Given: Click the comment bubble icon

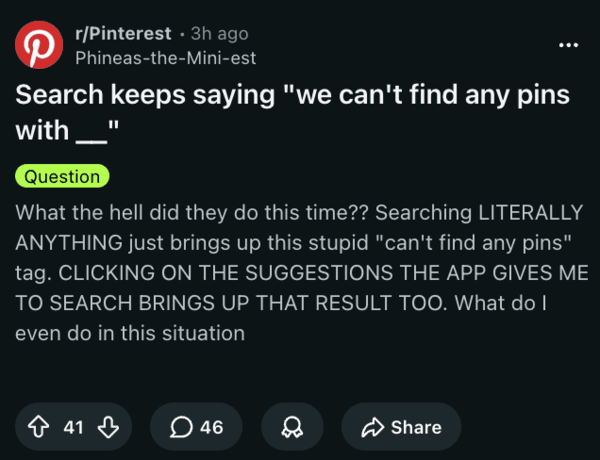Looking at the screenshot, I should pos(180,427).
